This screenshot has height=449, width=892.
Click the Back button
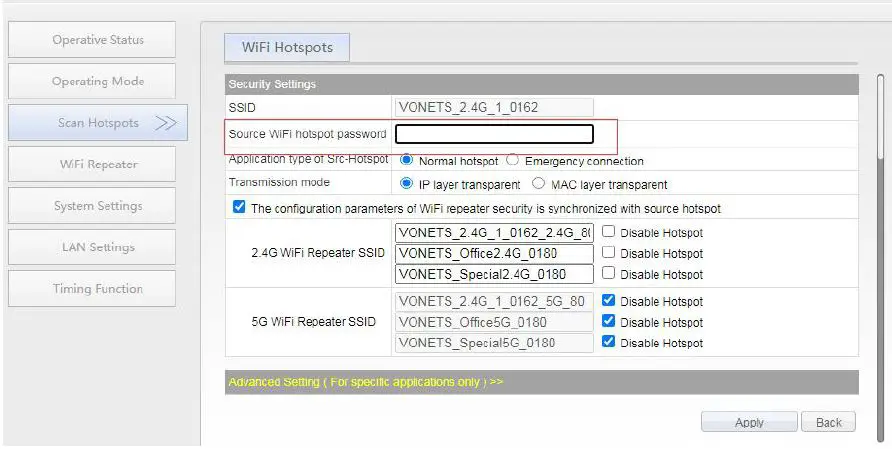tap(828, 422)
